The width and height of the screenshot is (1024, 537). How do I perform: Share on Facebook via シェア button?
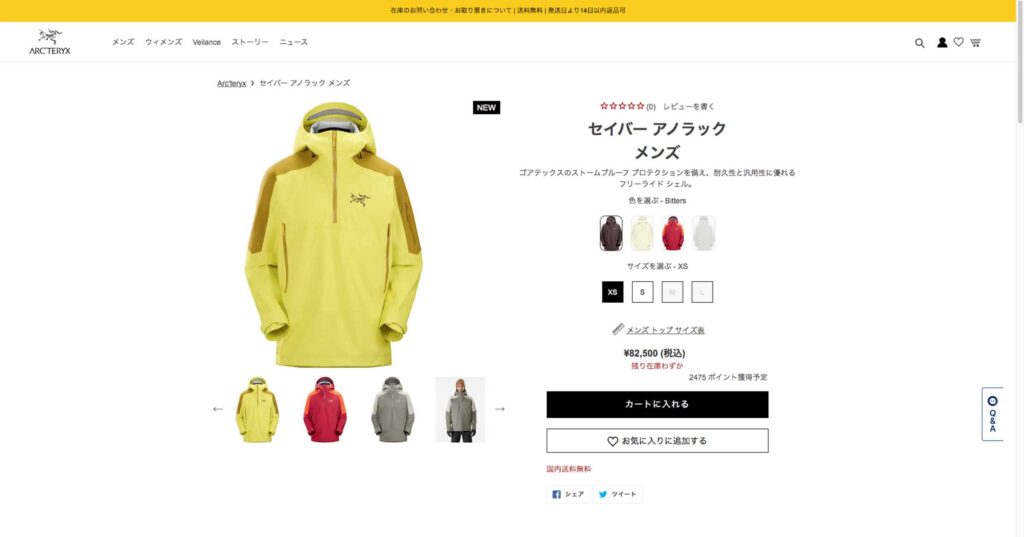point(568,494)
